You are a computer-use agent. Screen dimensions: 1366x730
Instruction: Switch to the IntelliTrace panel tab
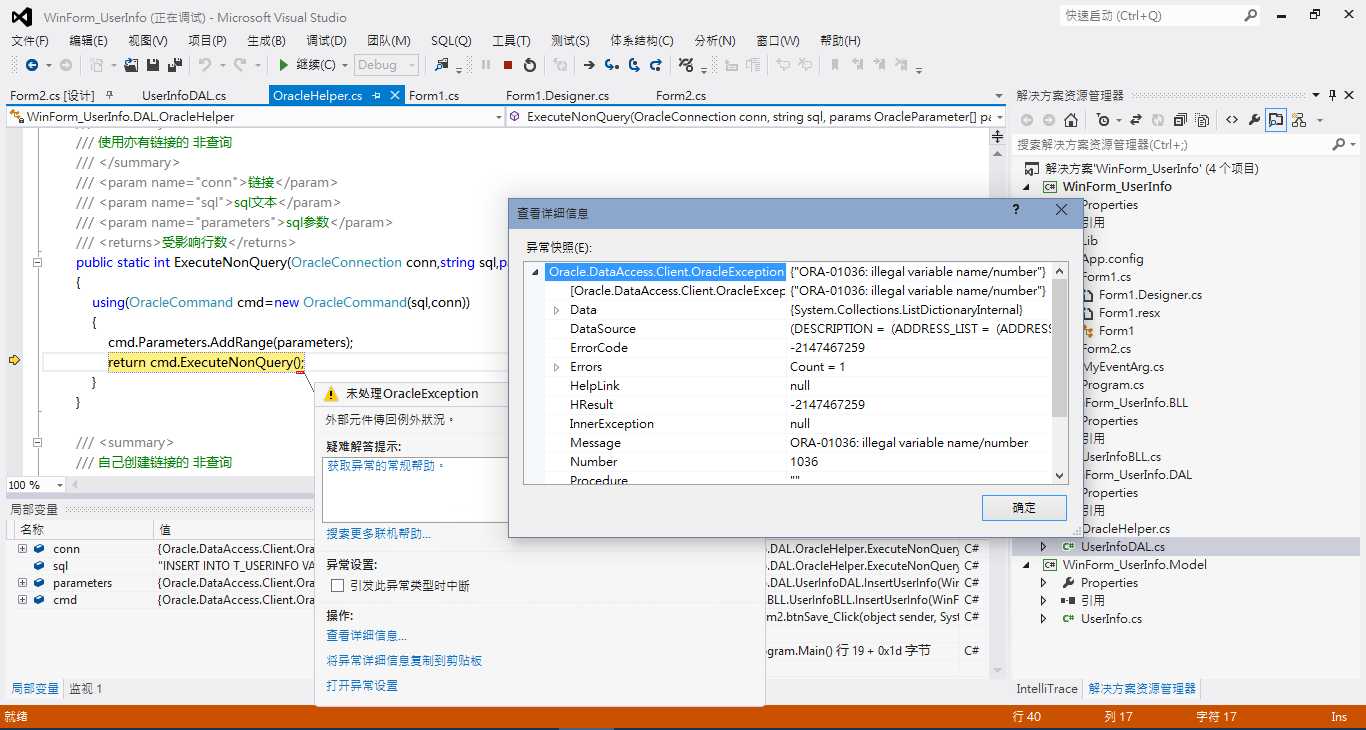click(1047, 689)
